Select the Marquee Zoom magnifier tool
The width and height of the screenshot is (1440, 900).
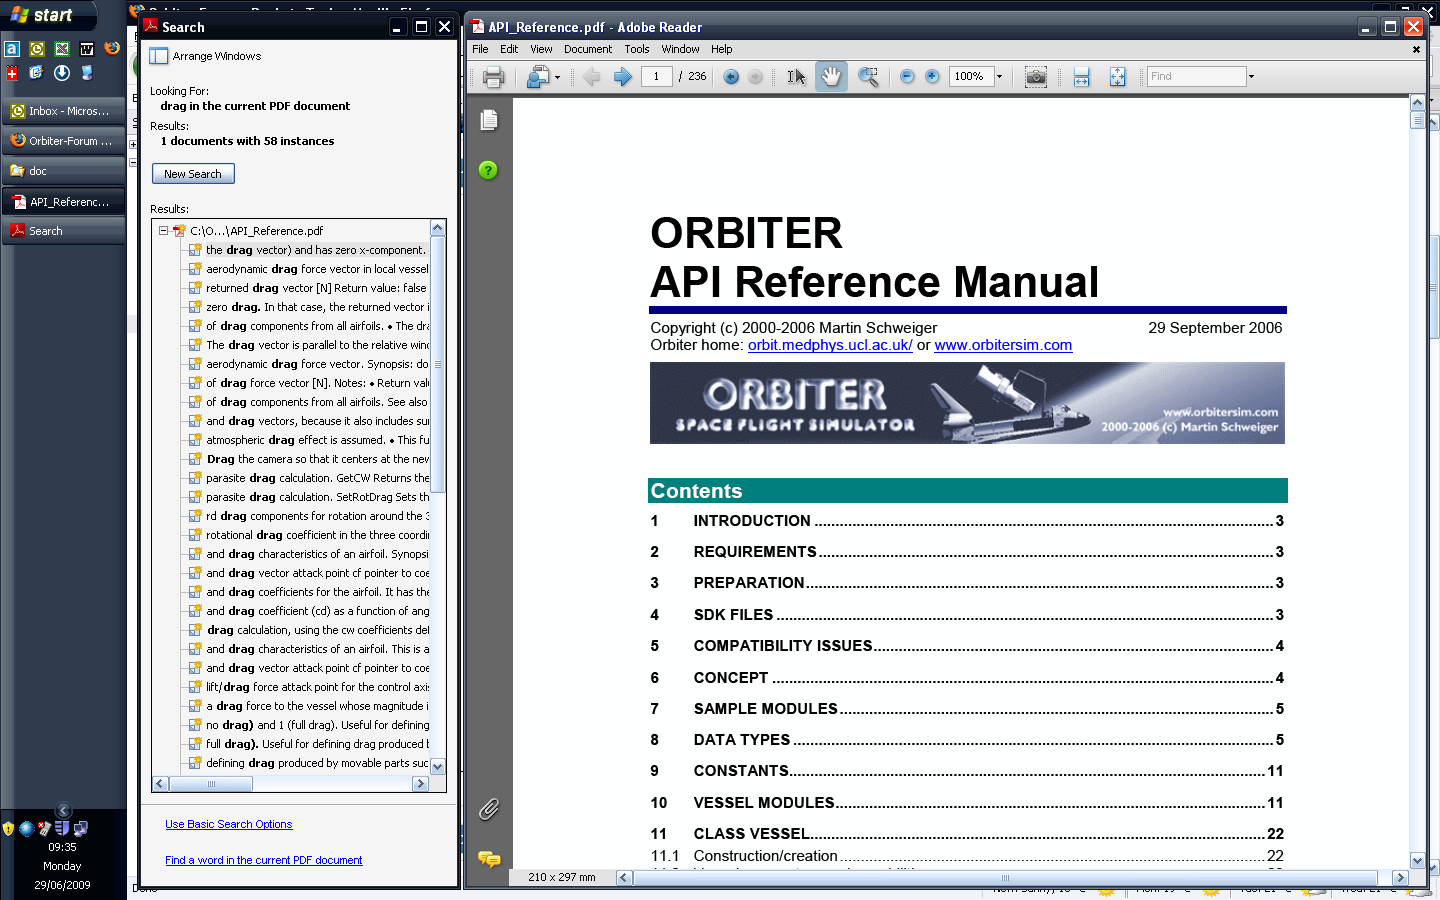[x=868, y=77]
